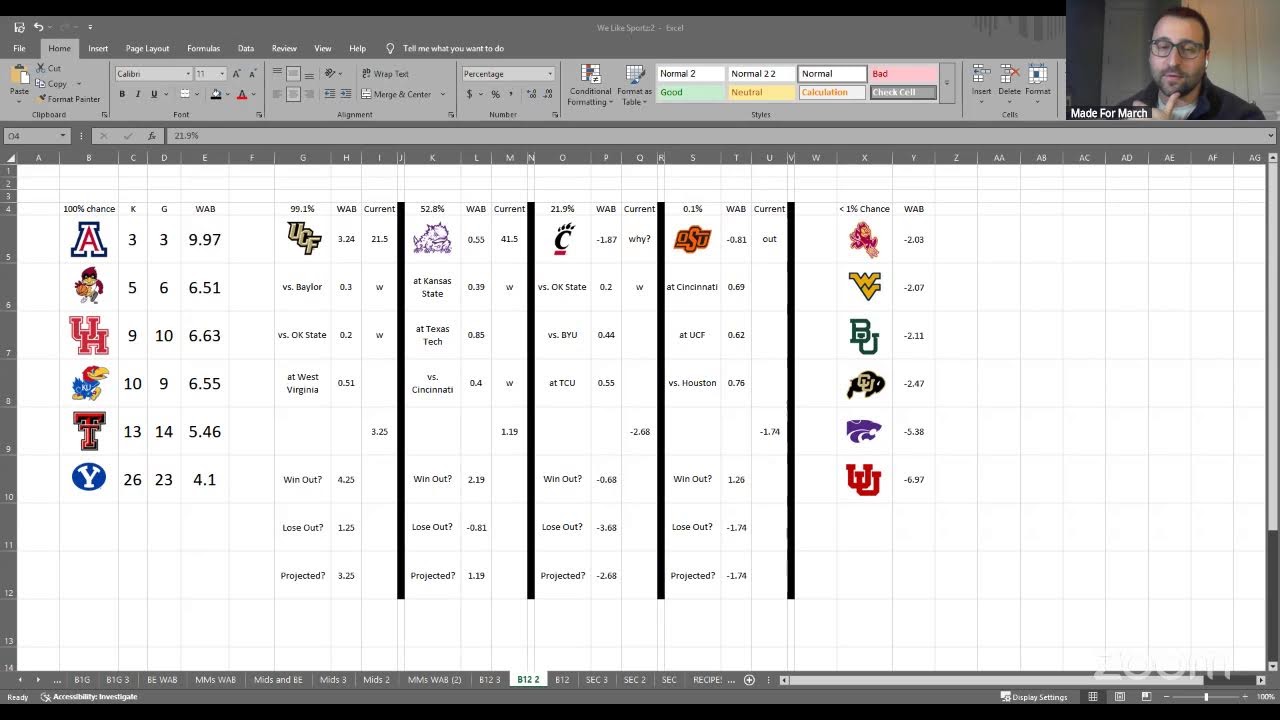Toggle Bold formatting
Viewport: 1280px width, 720px height.
point(122,94)
